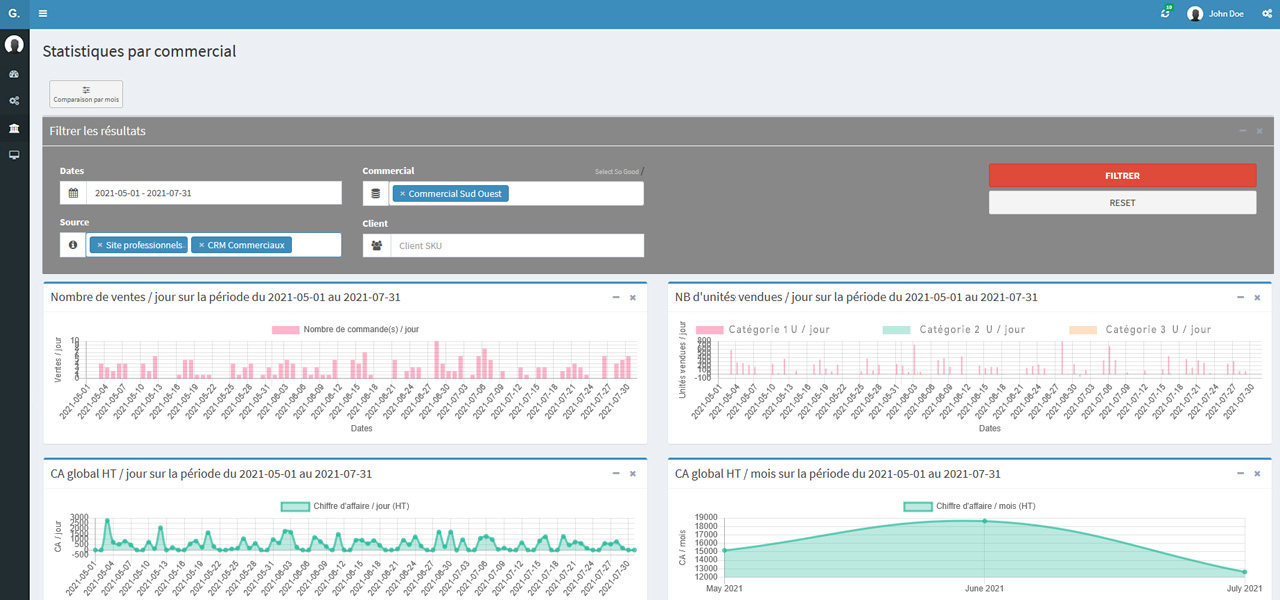Click the RESET button

point(1122,202)
